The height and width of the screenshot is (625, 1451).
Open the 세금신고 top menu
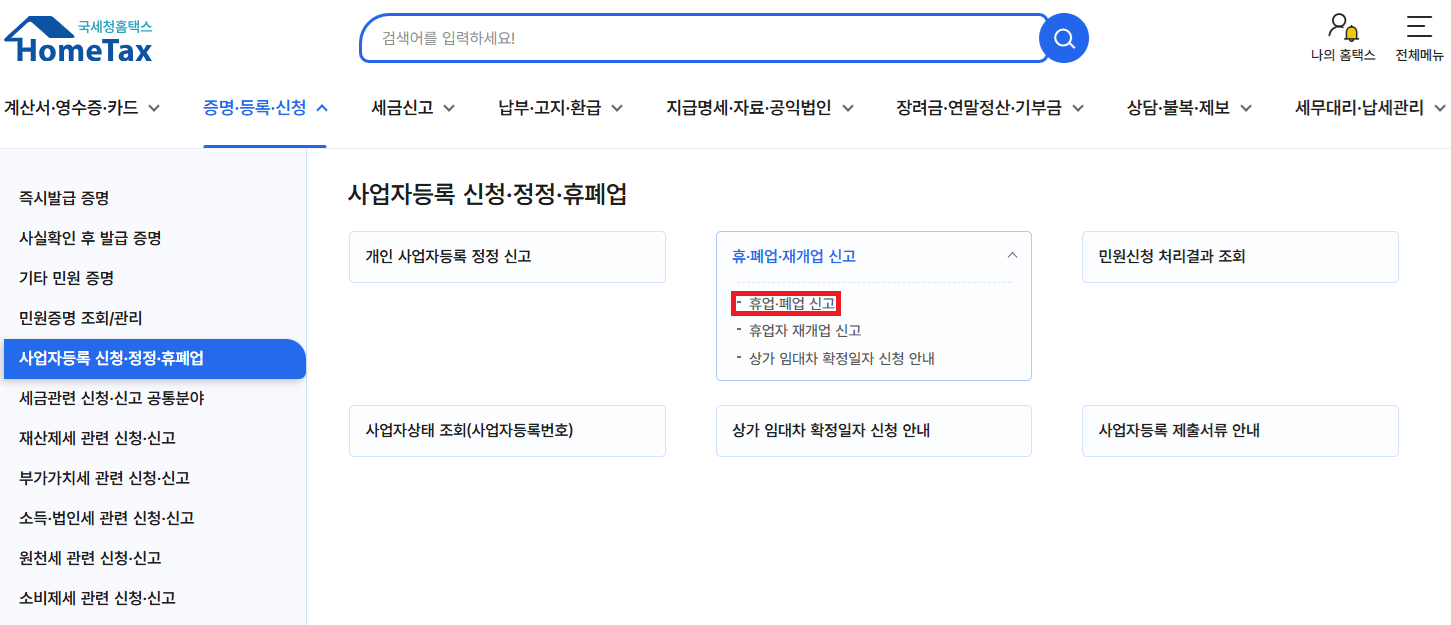[413, 108]
